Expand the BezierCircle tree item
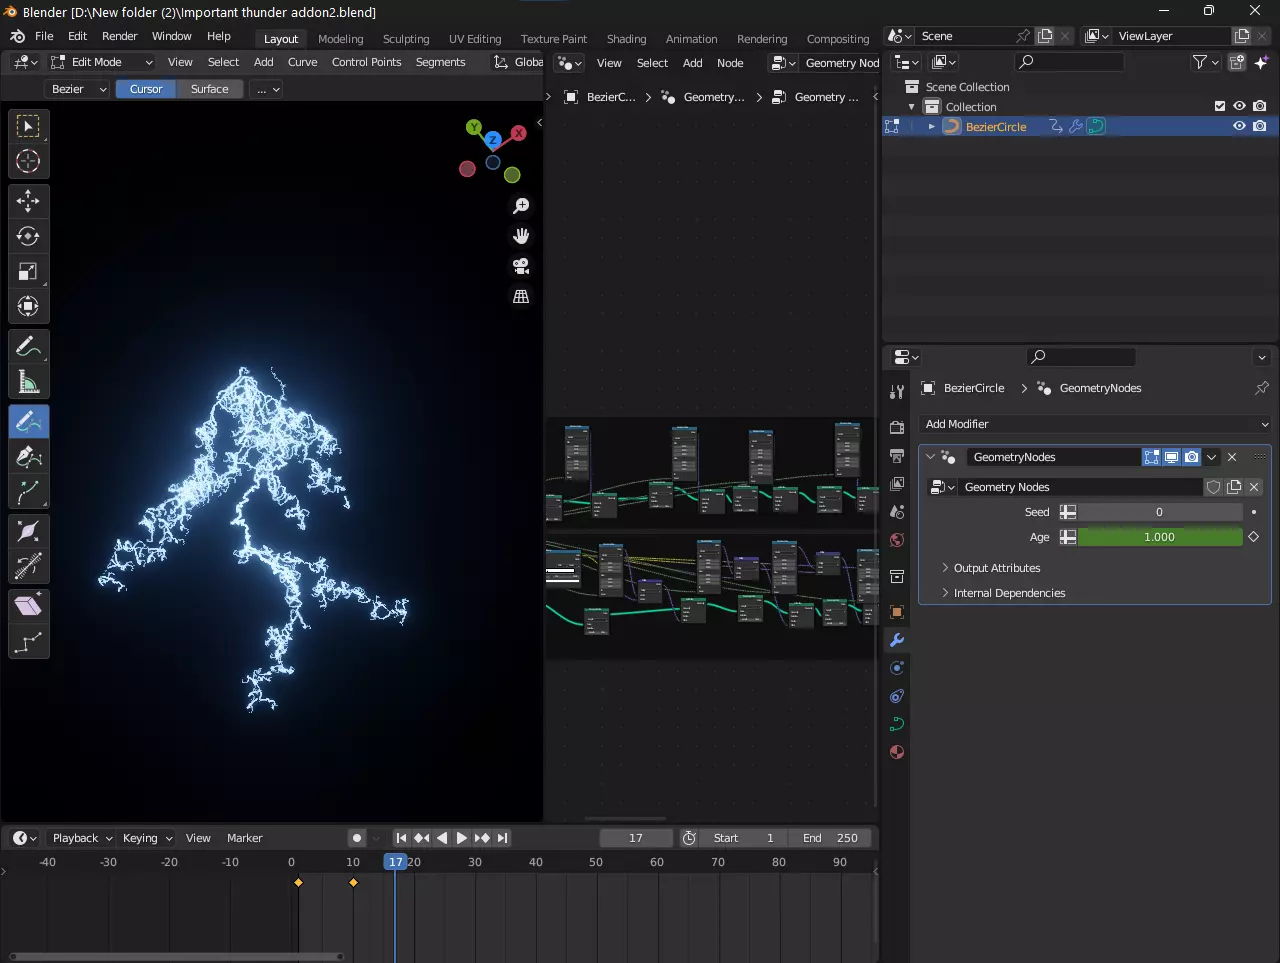 pyautogui.click(x=932, y=127)
